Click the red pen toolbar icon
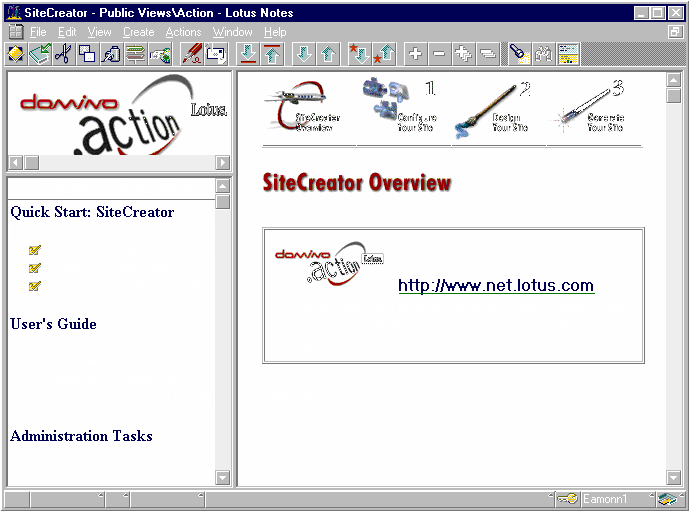690x512 pixels. [x=192, y=54]
